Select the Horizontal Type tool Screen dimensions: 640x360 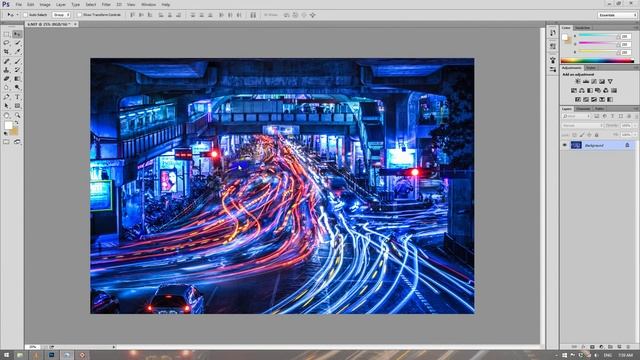(x=17, y=97)
